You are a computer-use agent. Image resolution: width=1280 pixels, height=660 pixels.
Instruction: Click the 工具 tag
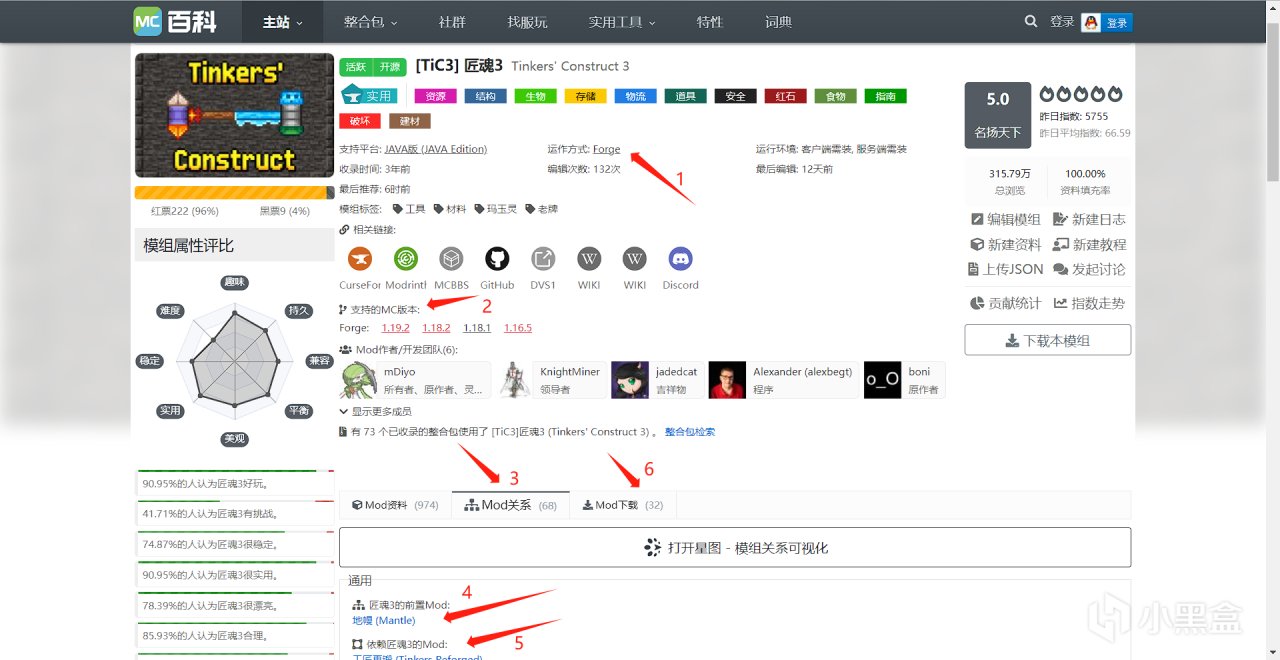click(409, 209)
